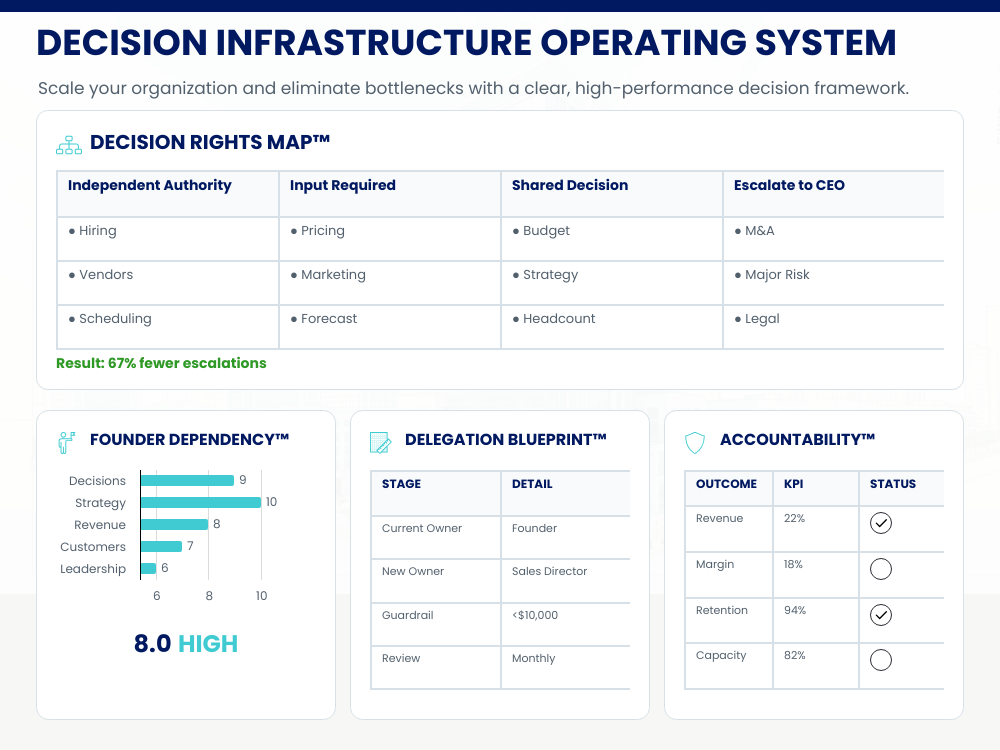Image resolution: width=1000 pixels, height=750 pixels.
Task: Select the <$10,000 guardrail value
Action: 566,624
